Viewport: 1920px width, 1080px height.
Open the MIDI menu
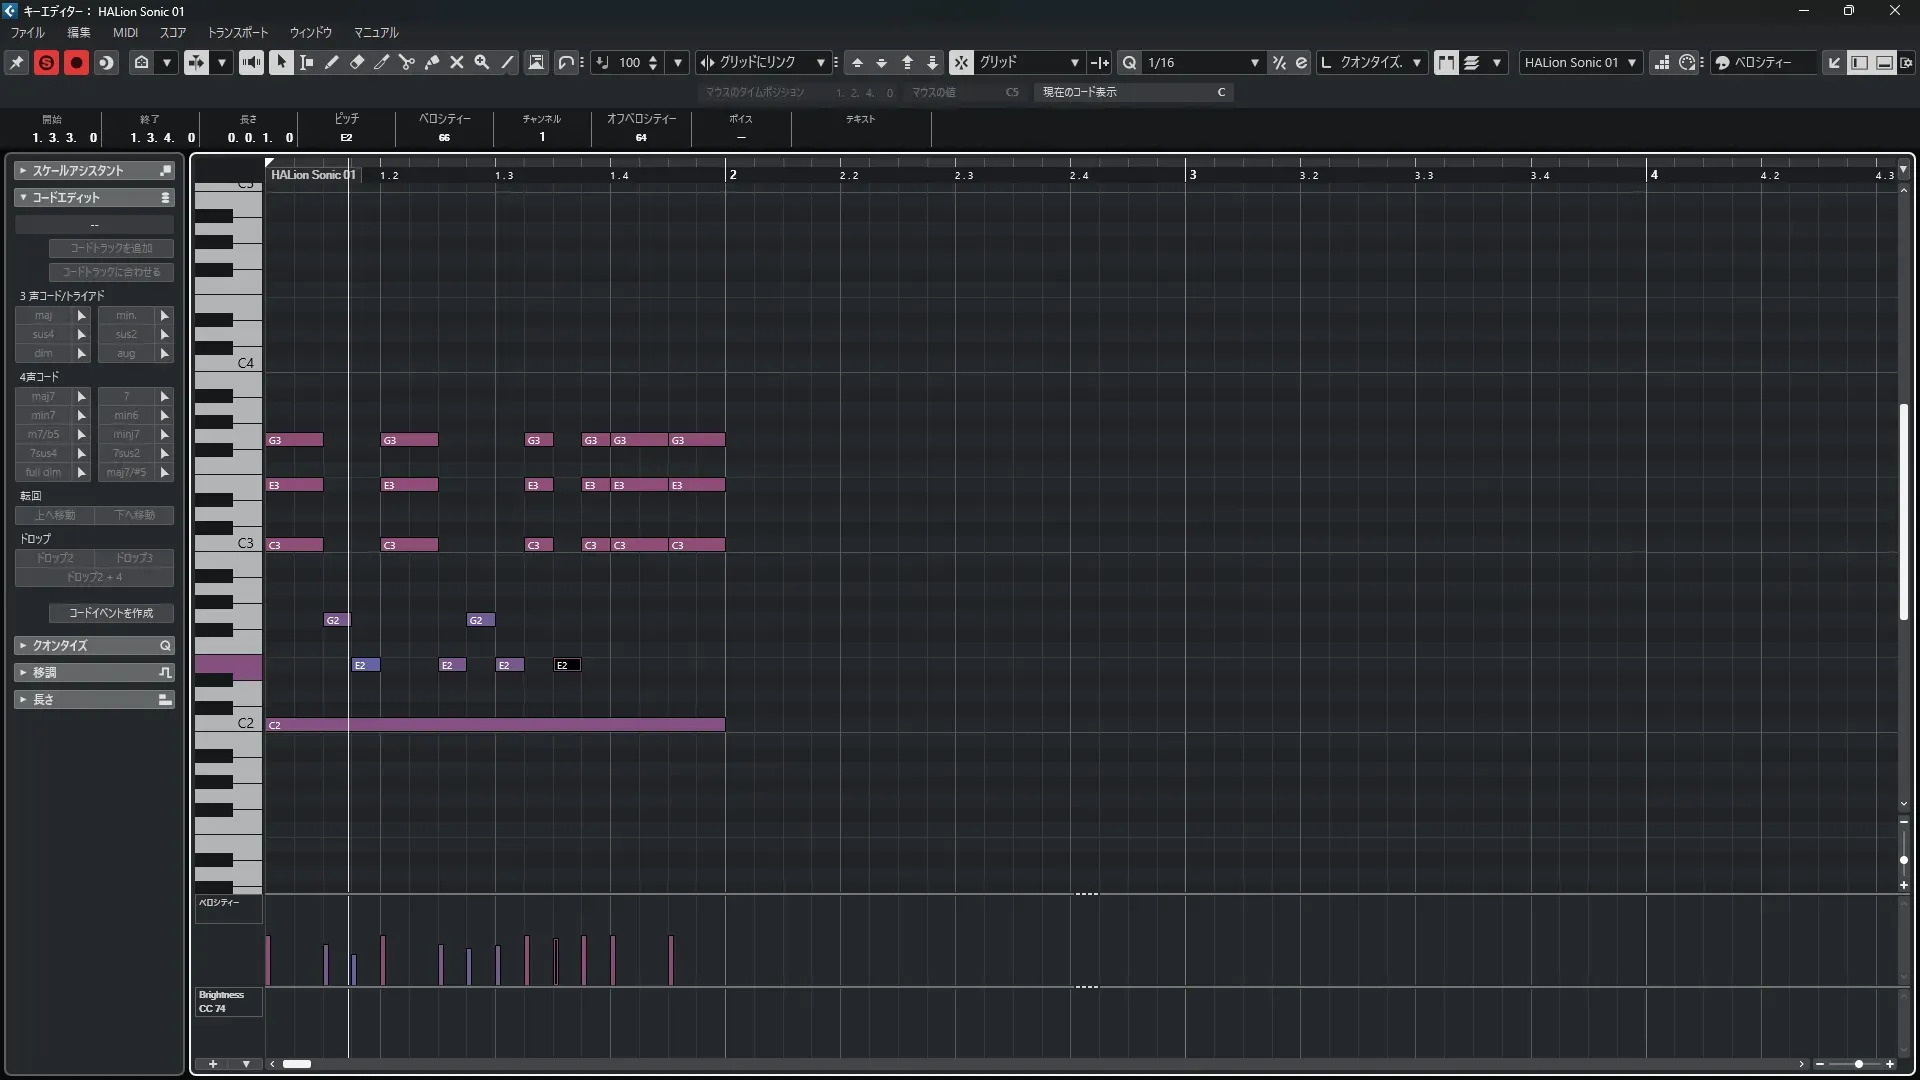click(x=125, y=32)
